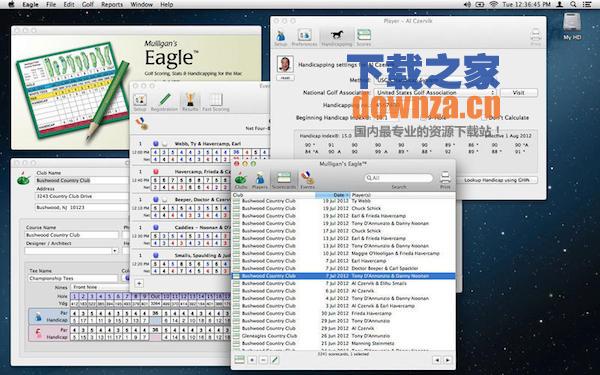
Task: Click the pencil edit scorecard button
Action: [275, 360]
